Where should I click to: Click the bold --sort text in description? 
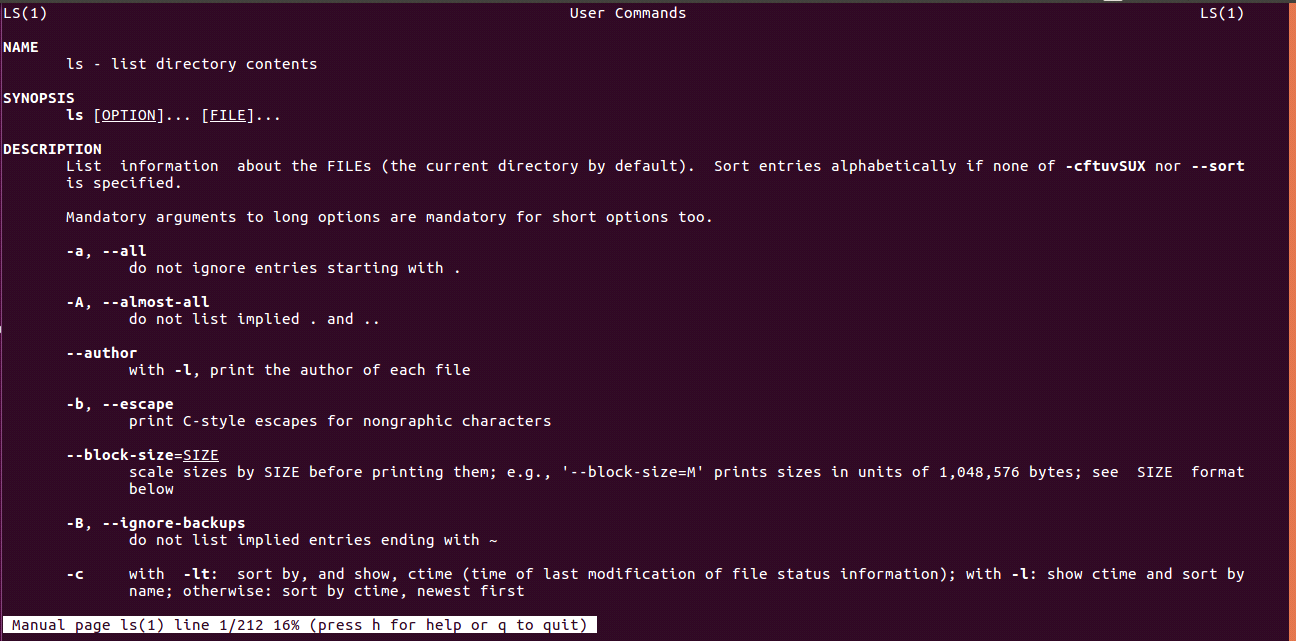click(1218, 166)
